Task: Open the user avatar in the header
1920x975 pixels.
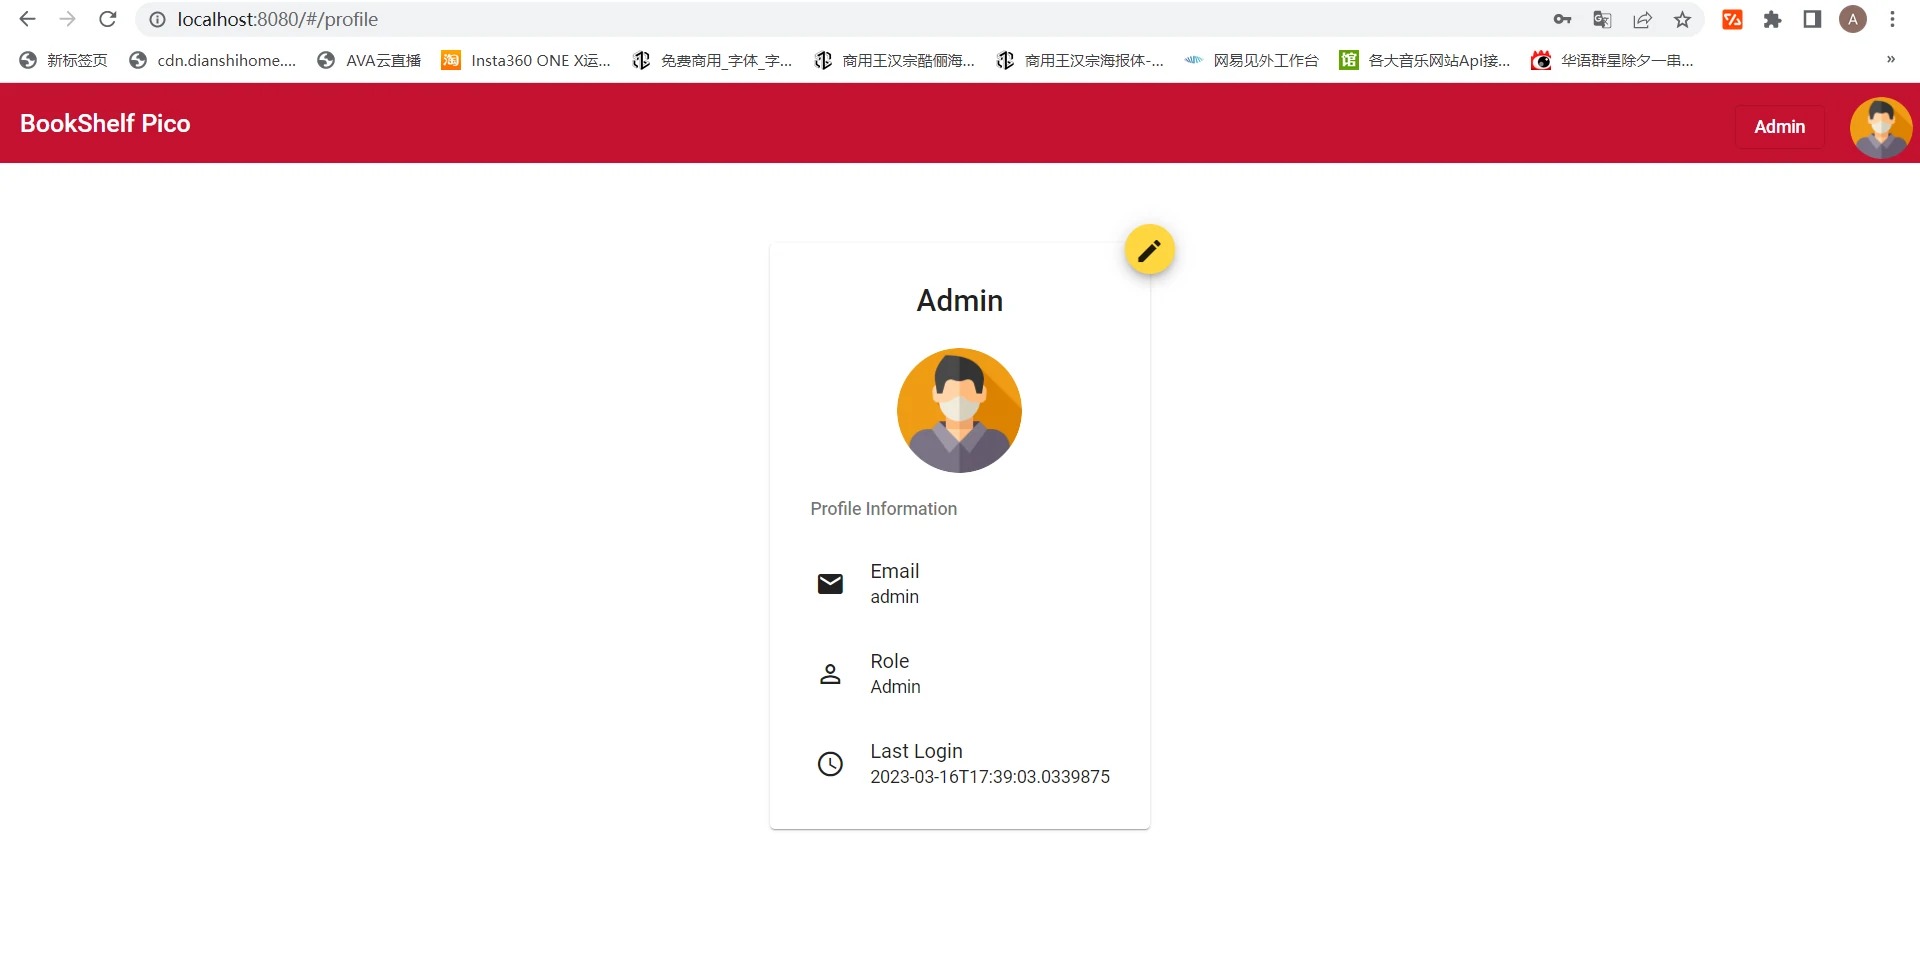Action: [1880, 127]
